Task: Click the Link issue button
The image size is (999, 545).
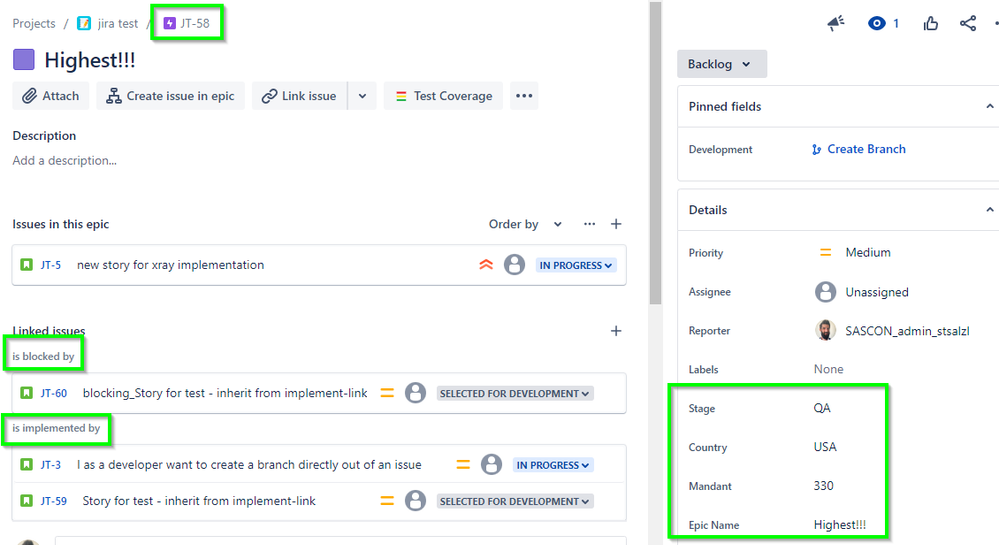Action: [x=299, y=96]
